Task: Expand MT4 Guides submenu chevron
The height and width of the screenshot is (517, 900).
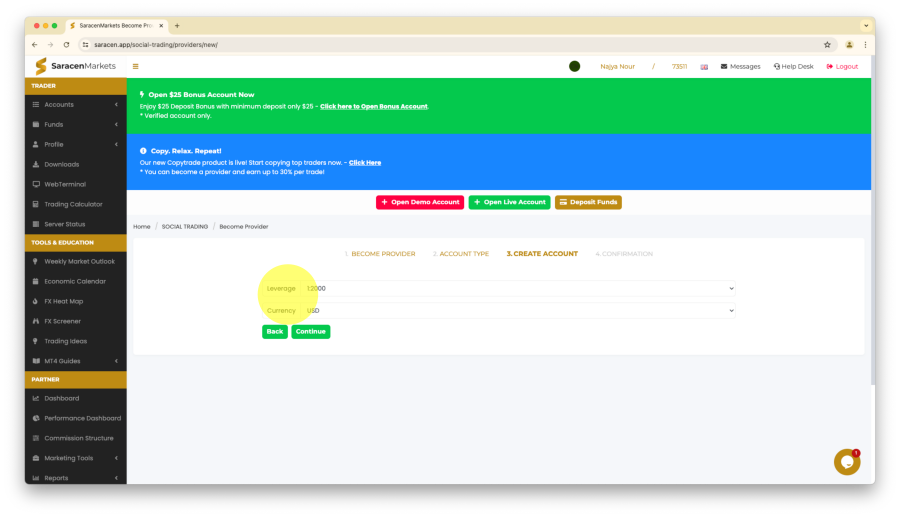Action: [117, 361]
